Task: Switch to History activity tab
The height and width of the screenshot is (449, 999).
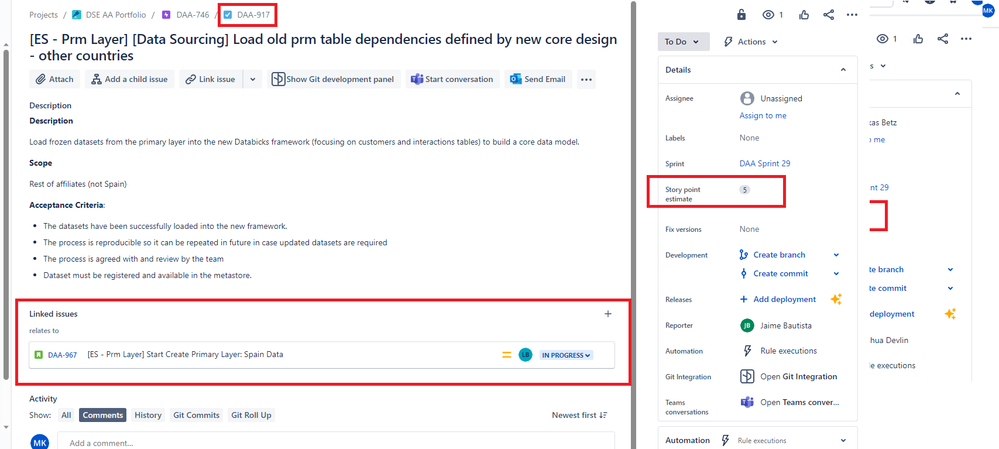Action: [x=148, y=415]
